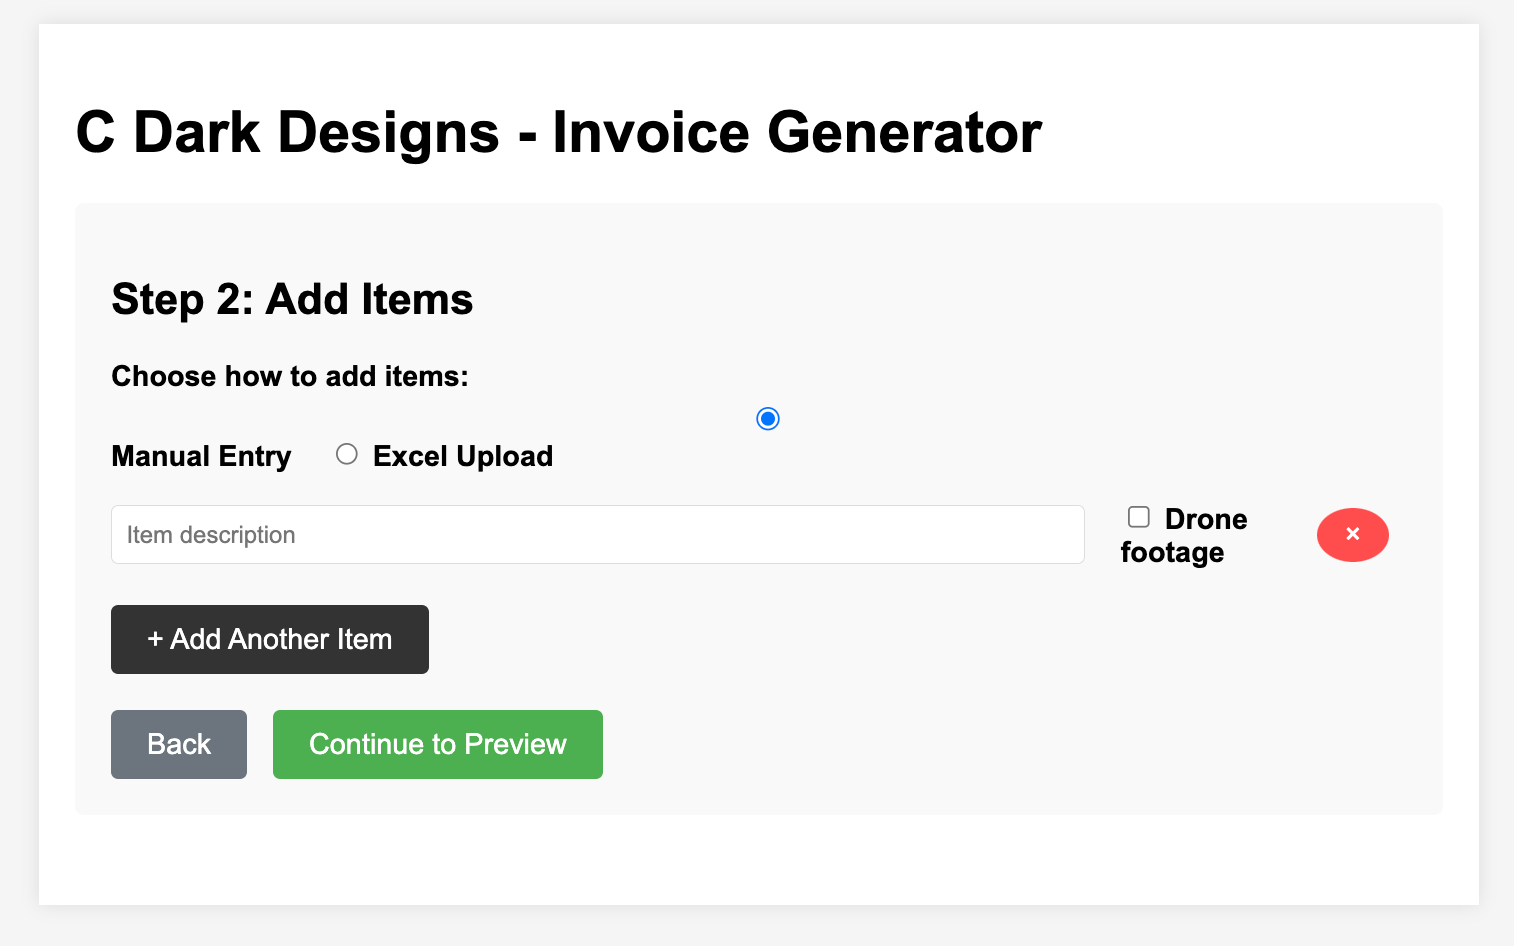Click the Step 2: Add Items heading
Image resolution: width=1514 pixels, height=946 pixels.
tap(292, 299)
